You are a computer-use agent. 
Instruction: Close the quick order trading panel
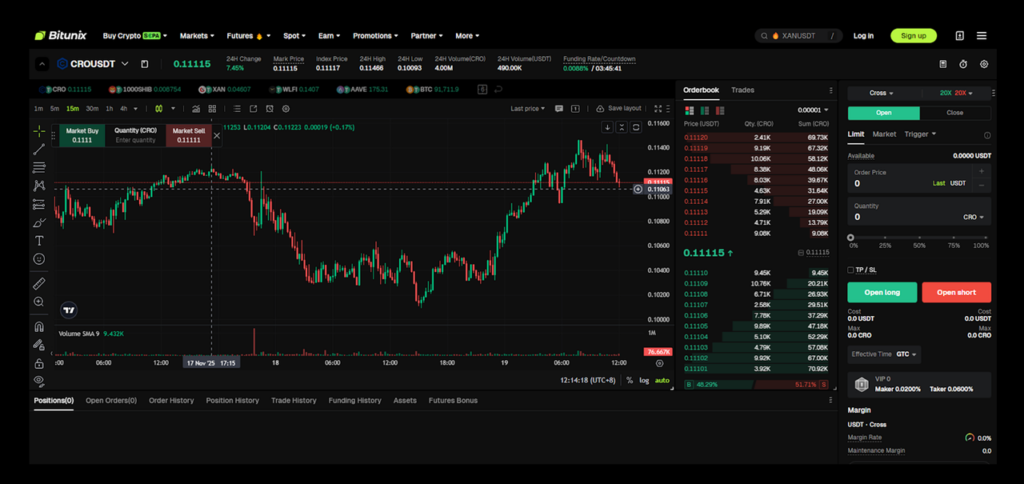[x=217, y=136]
